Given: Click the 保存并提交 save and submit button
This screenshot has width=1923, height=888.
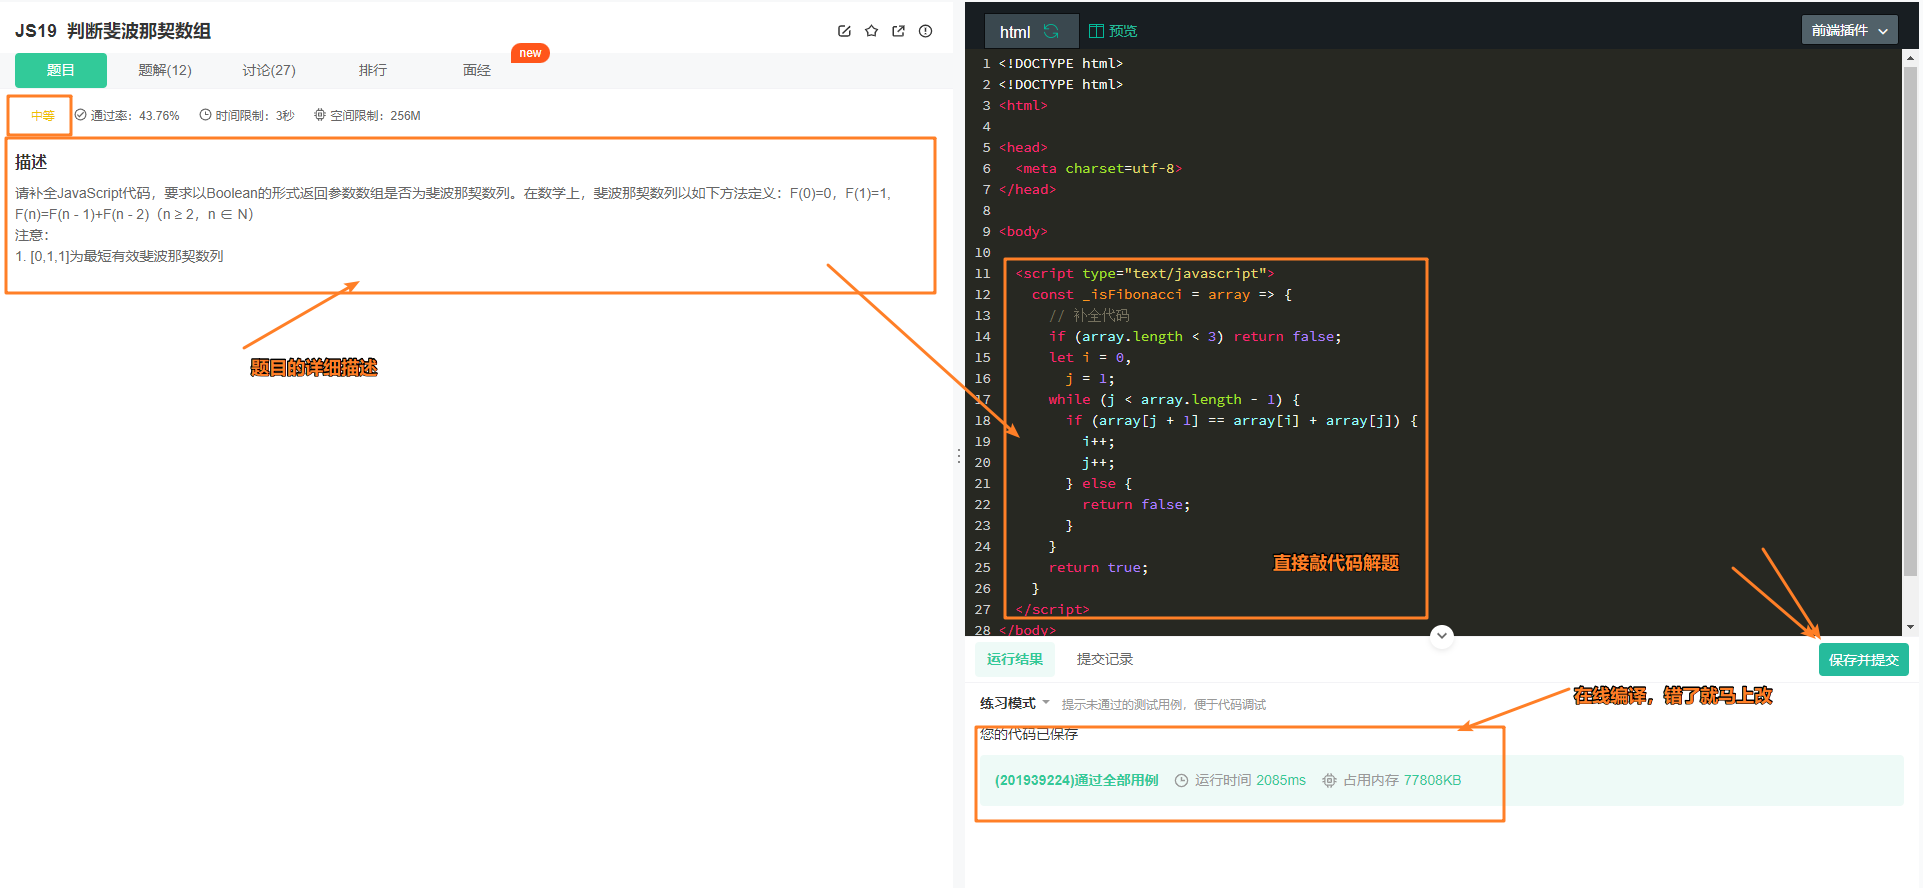Looking at the screenshot, I should coord(1863,660).
